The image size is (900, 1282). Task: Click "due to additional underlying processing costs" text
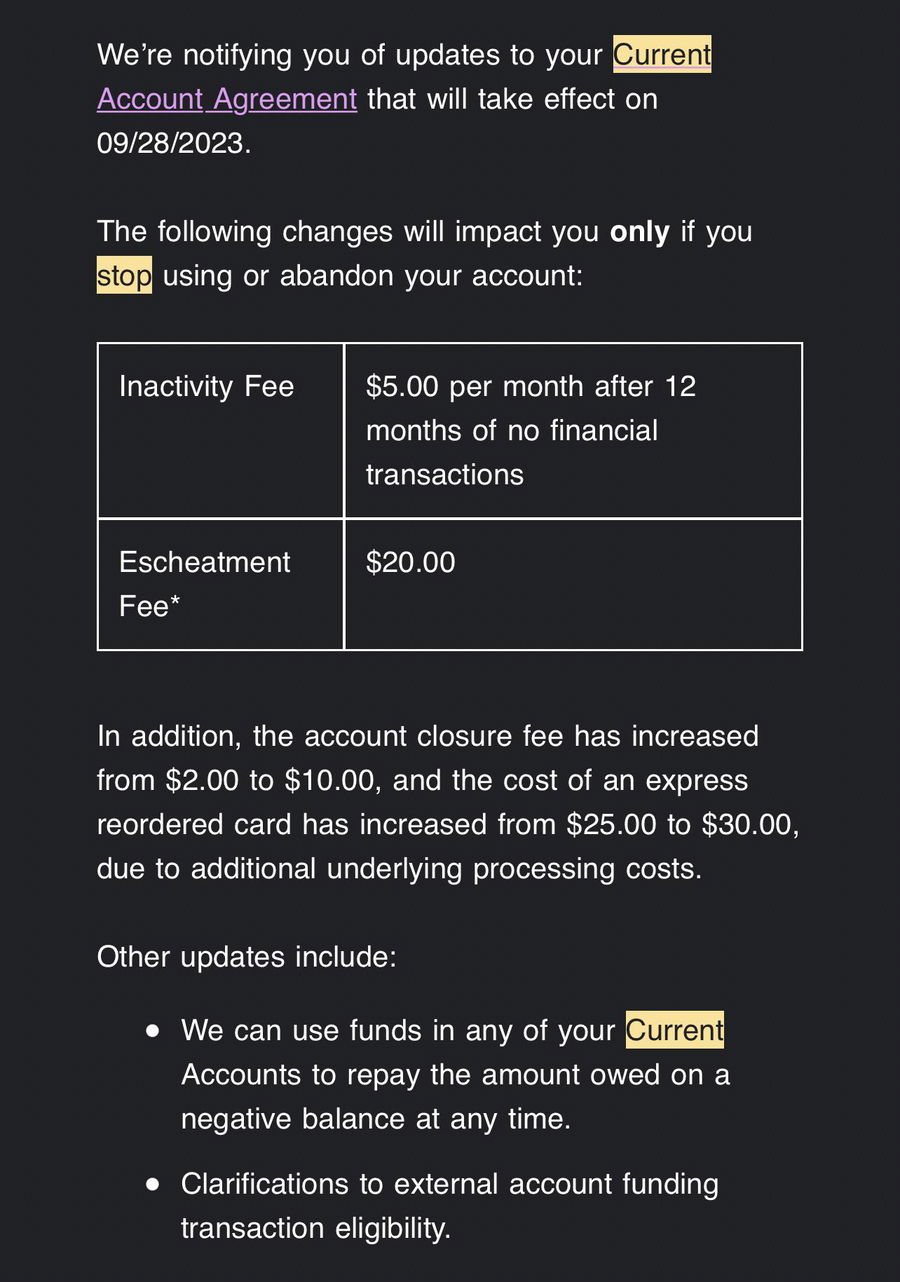click(400, 868)
